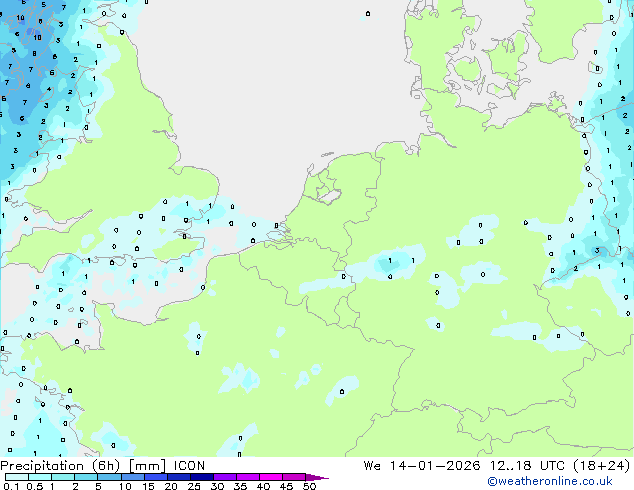
Task: Click the '0.1' legend scale label
Action: [x=11, y=486]
